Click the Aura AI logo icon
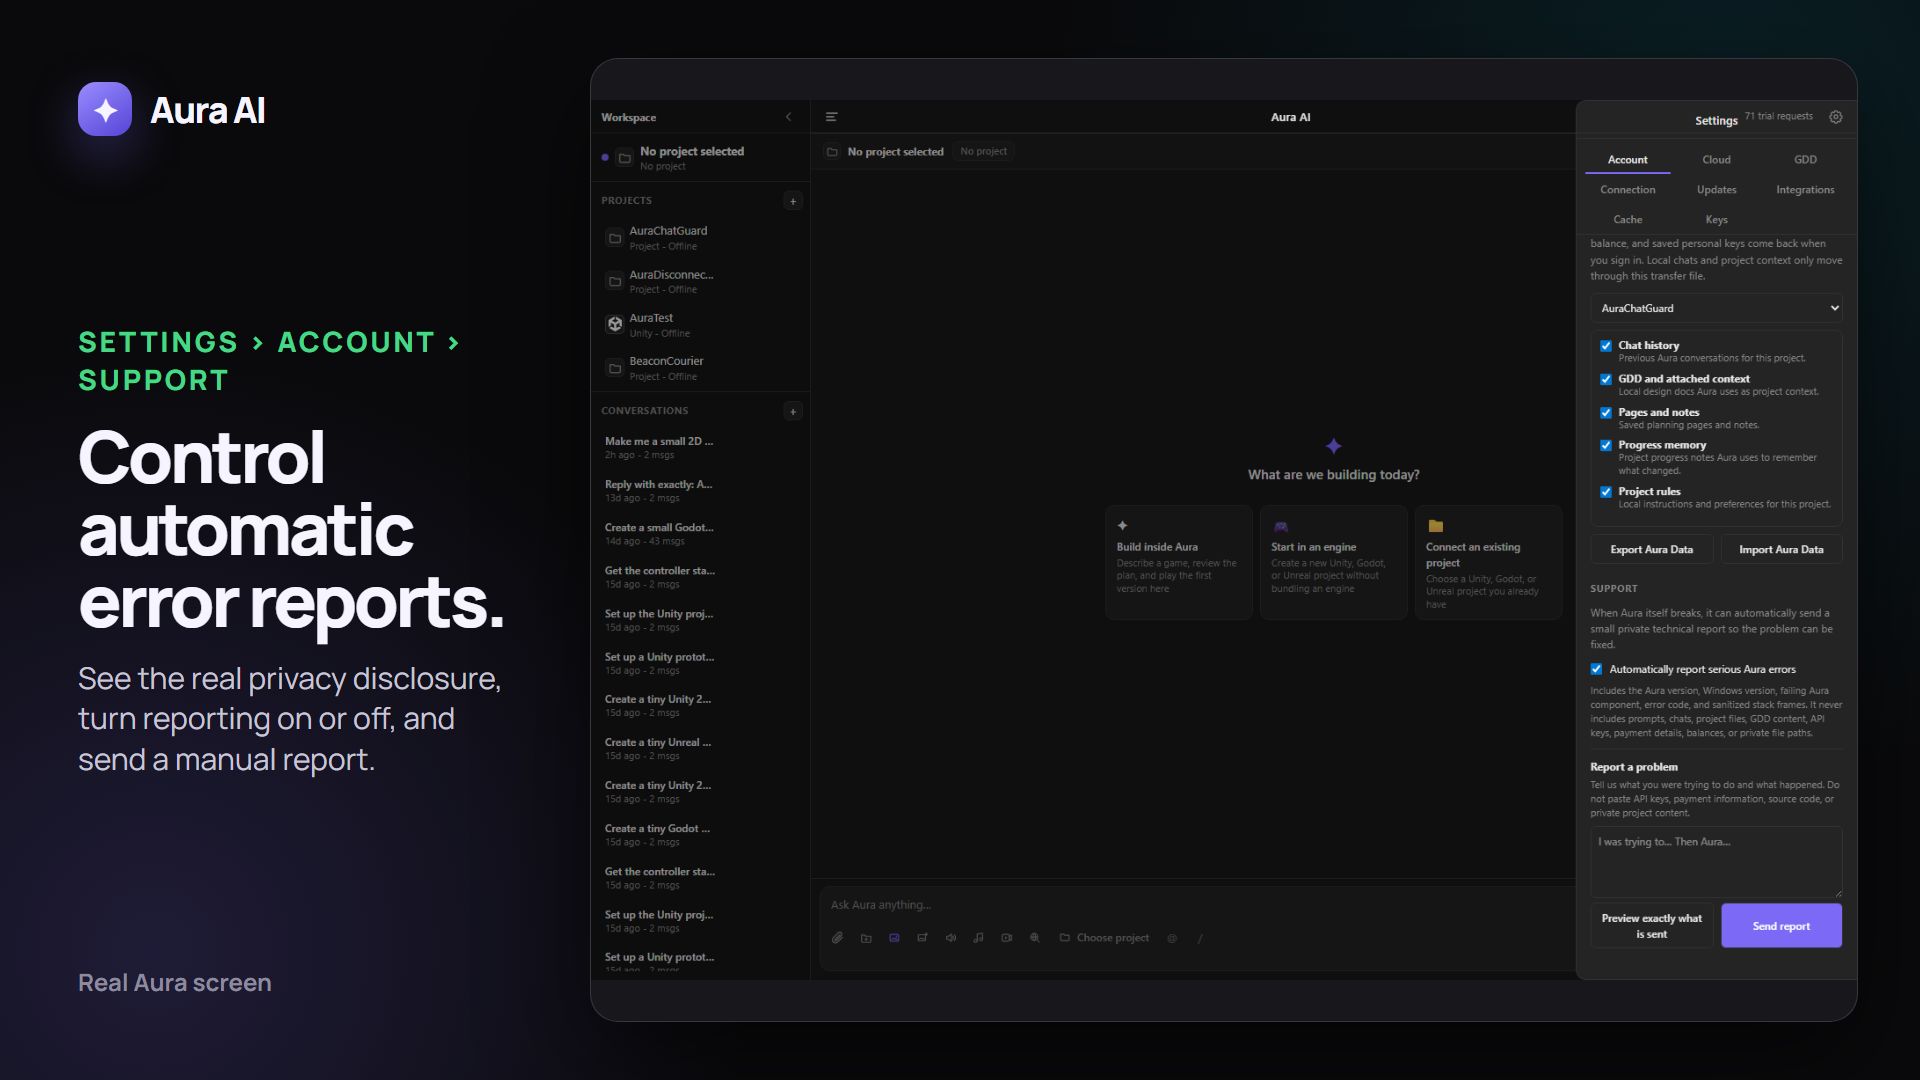Image resolution: width=1920 pixels, height=1080 pixels. [x=105, y=109]
